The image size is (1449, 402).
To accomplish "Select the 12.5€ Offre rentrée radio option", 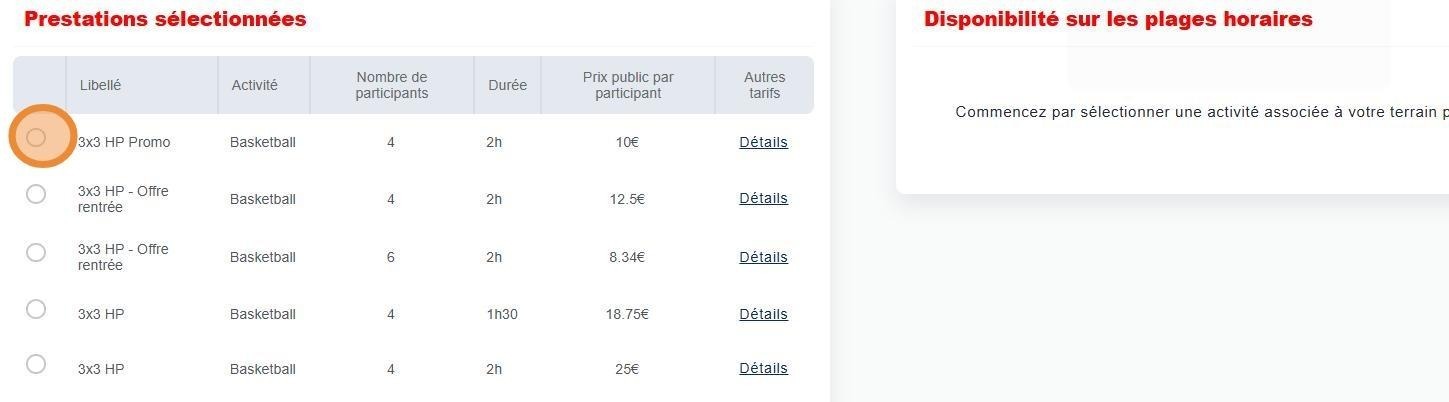I will point(36,194).
